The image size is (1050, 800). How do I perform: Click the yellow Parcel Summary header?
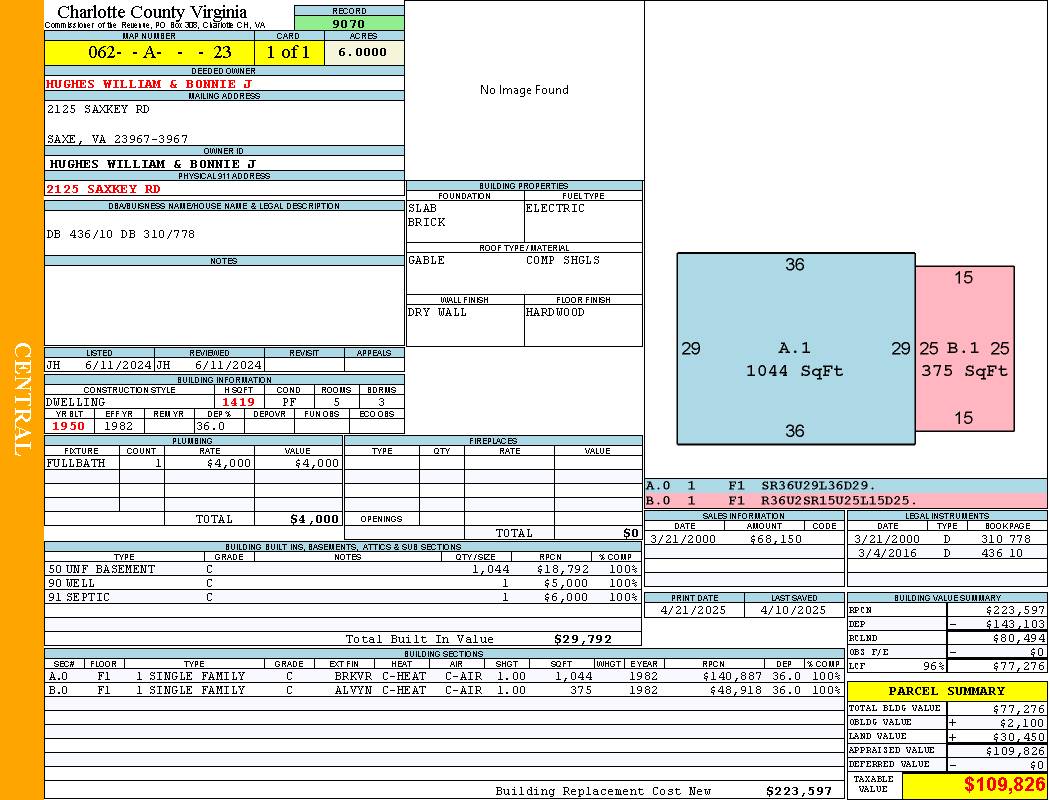[947, 691]
